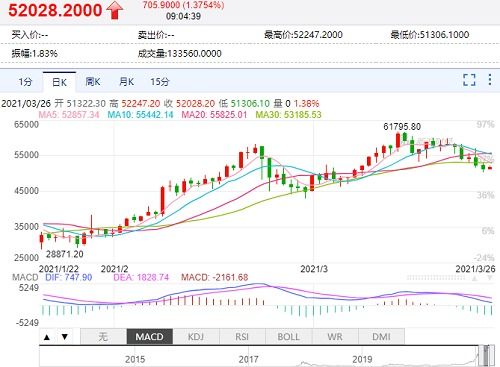Open fullscreen chart view icon

point(469,80)
